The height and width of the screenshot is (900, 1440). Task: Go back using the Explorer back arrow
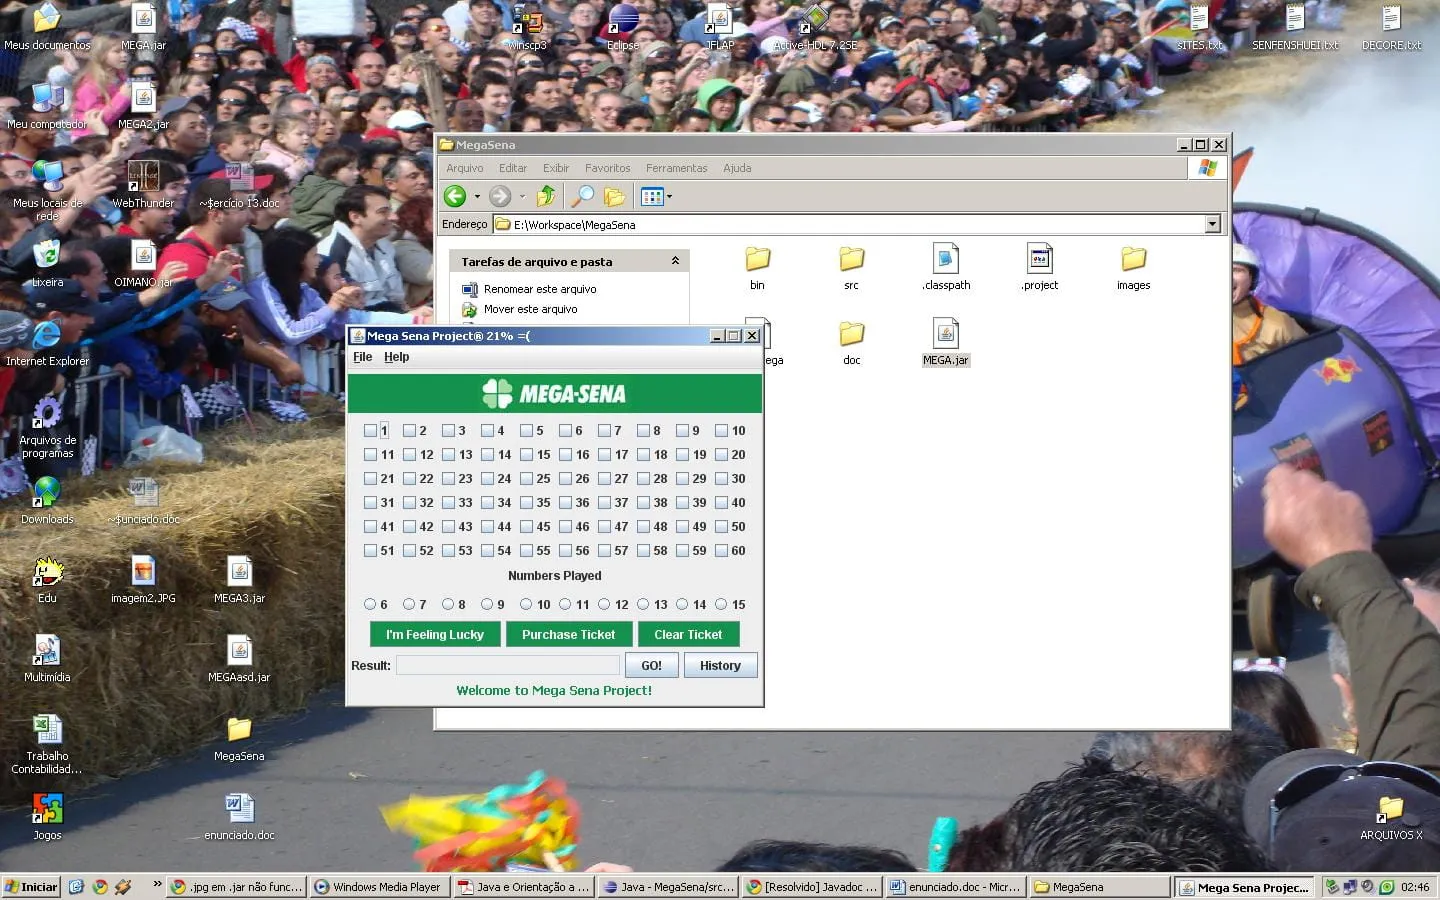pos(455,196)
